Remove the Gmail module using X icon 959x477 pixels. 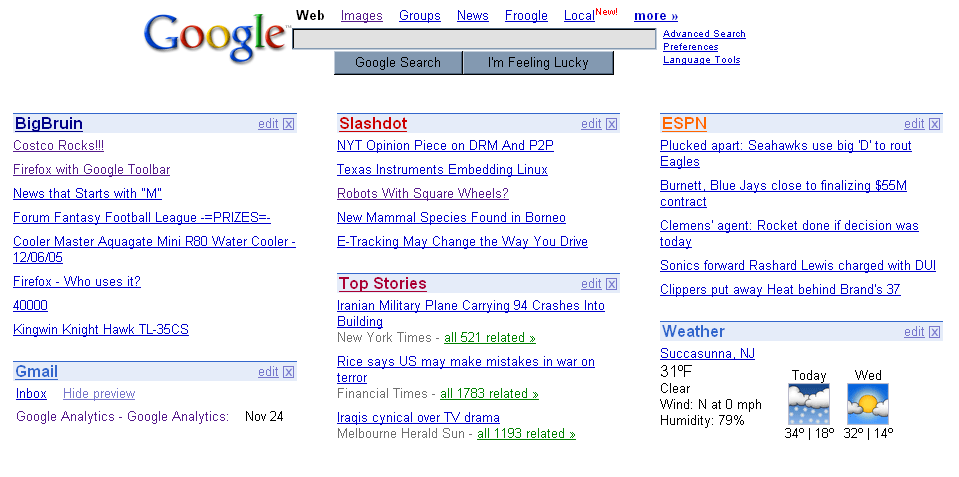289,372
